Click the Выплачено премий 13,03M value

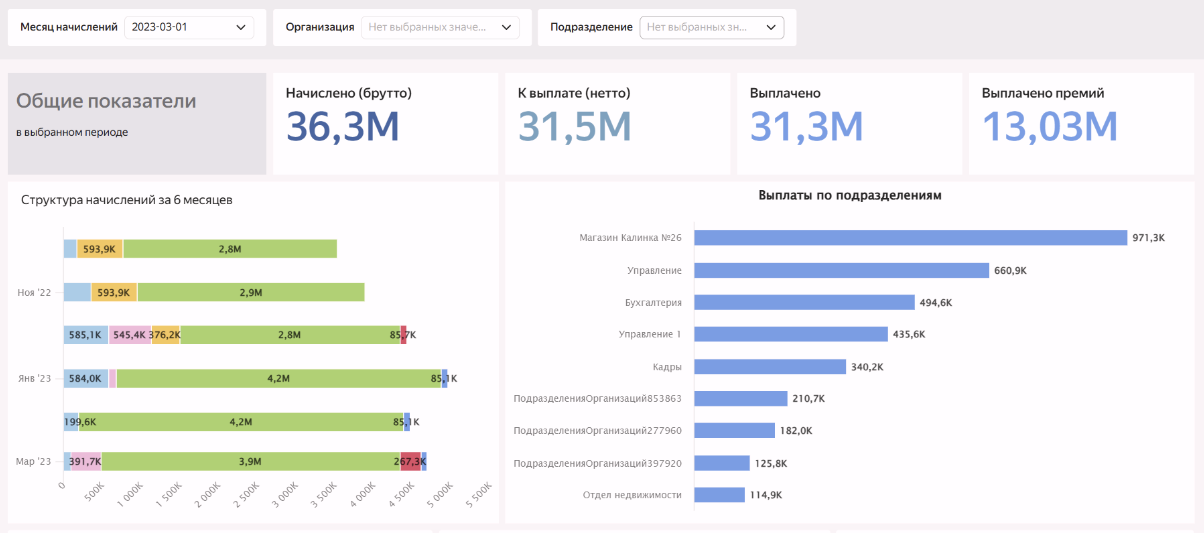point(1049,126)
